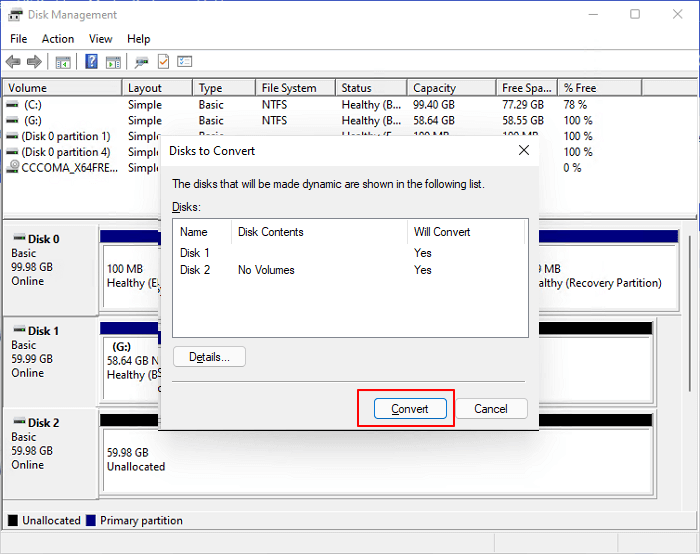This screenshot has height=554, width=700.
Task: Click Show/Hide Console Tree toolbar icon
Action: pos(63,62)
